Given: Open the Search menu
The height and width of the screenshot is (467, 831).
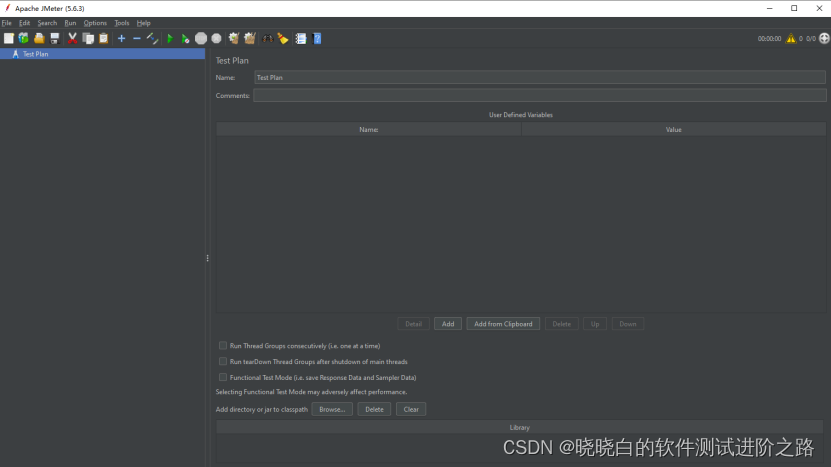Looking at the screenshot, I should click(47, 23).
